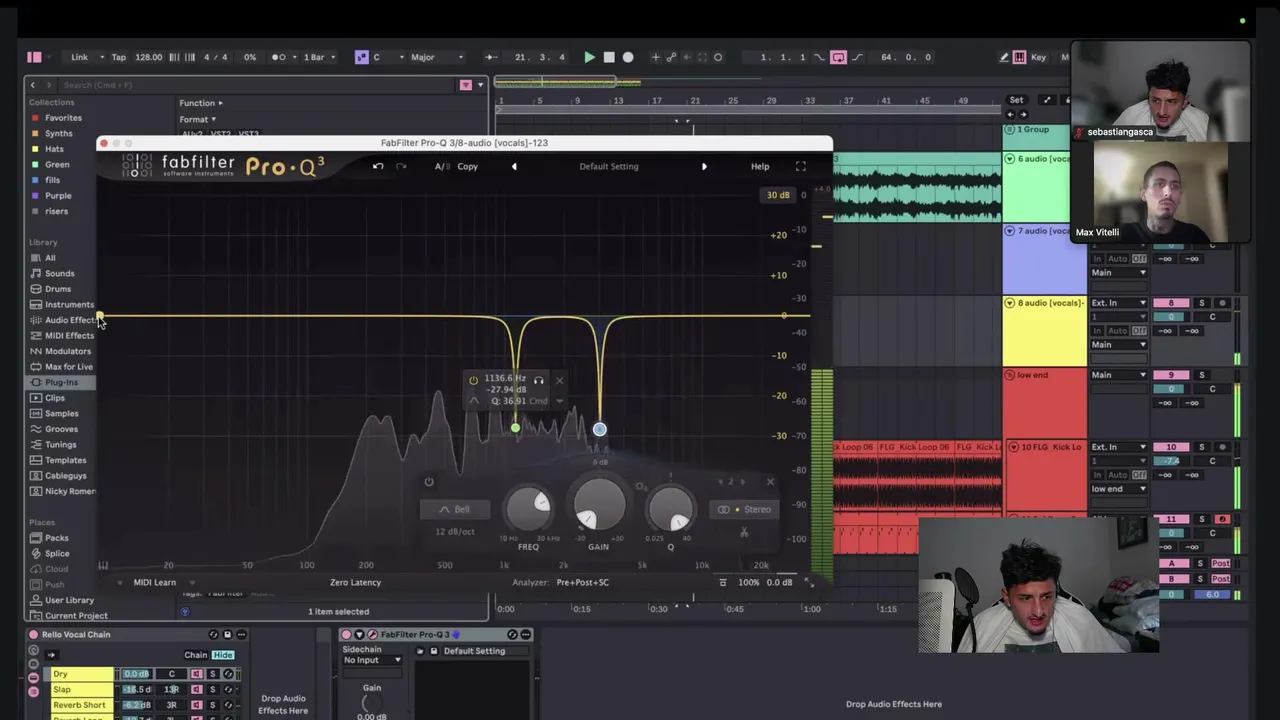
Task: Toggle the Link button in Ableton
Action: click(79, 57)
